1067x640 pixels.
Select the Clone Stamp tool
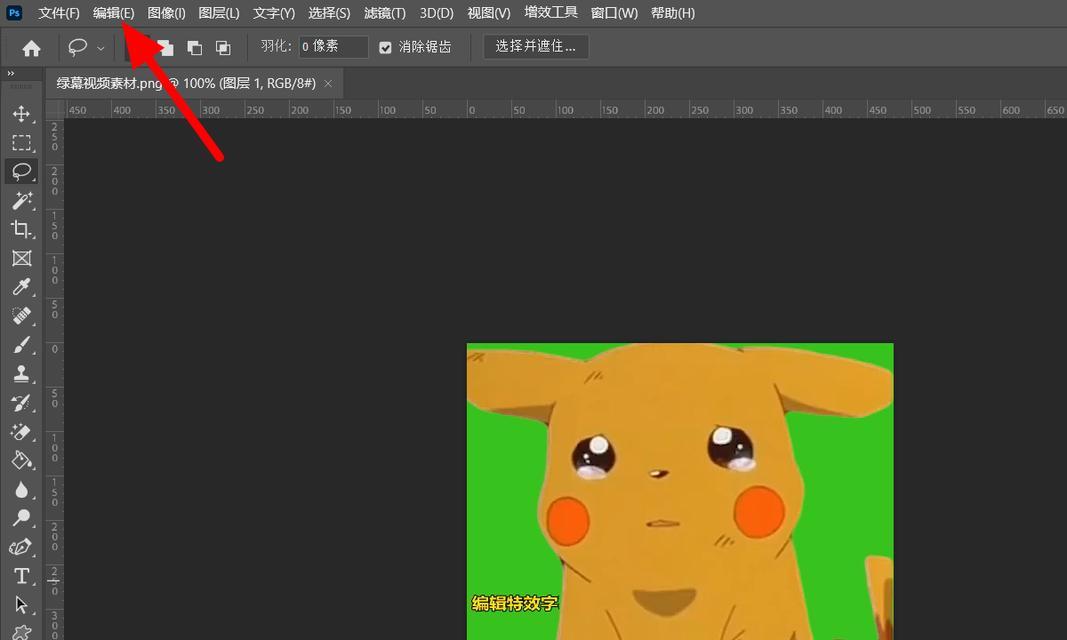pos(21,373)
